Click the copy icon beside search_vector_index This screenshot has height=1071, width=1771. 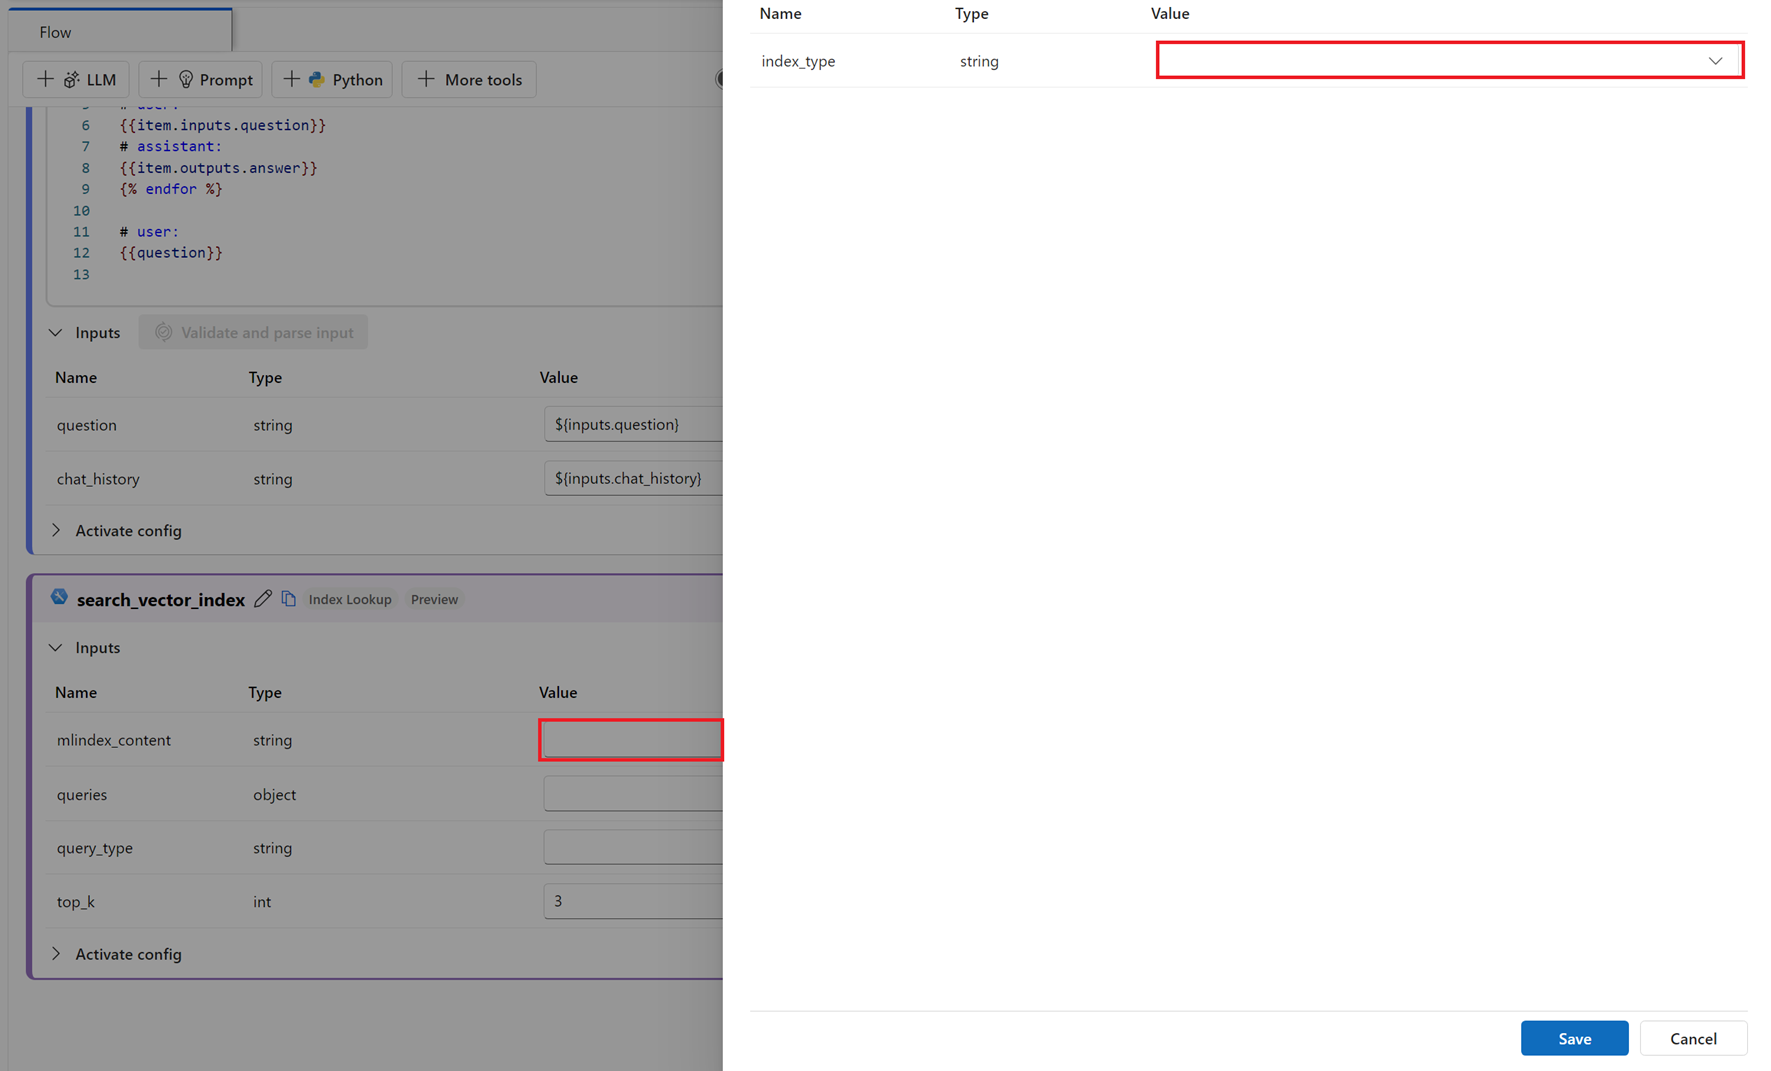(288, 598)
